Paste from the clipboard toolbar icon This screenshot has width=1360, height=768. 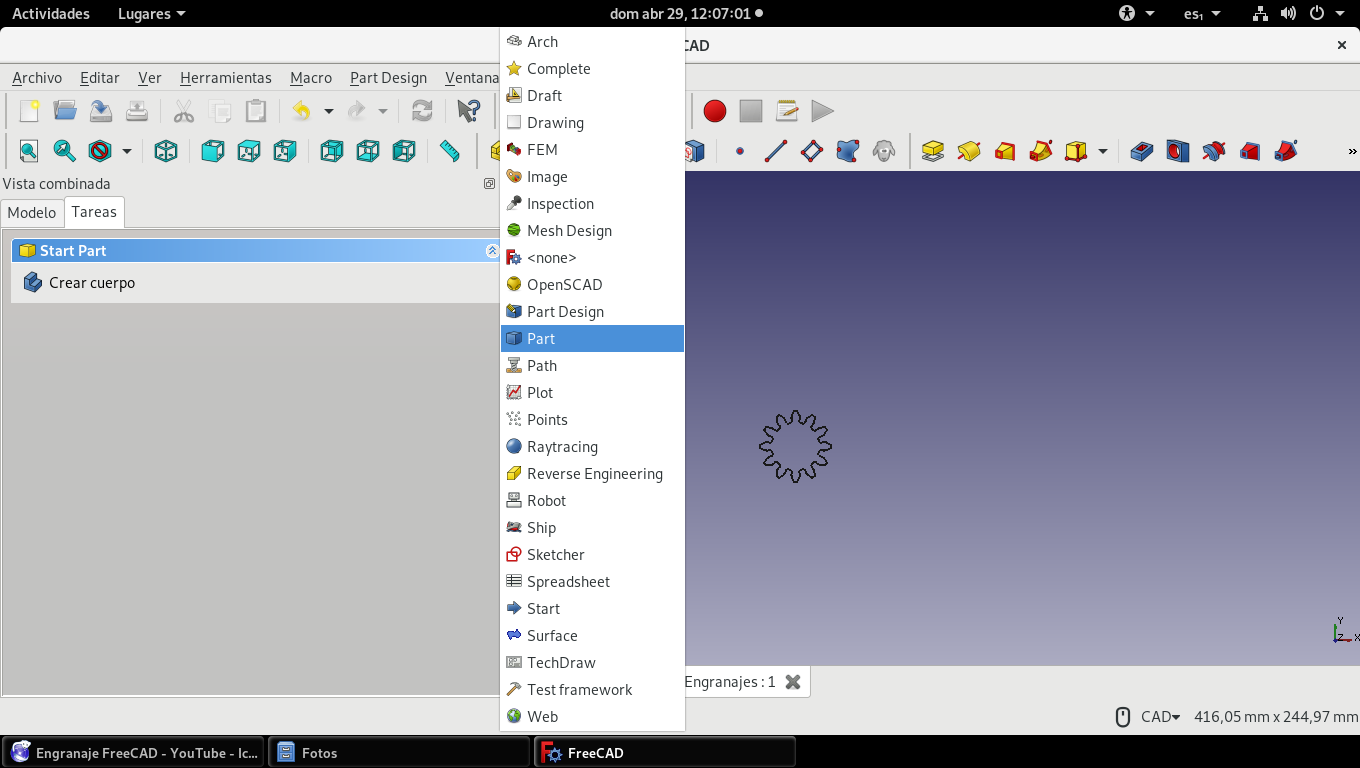coord(256,111)
